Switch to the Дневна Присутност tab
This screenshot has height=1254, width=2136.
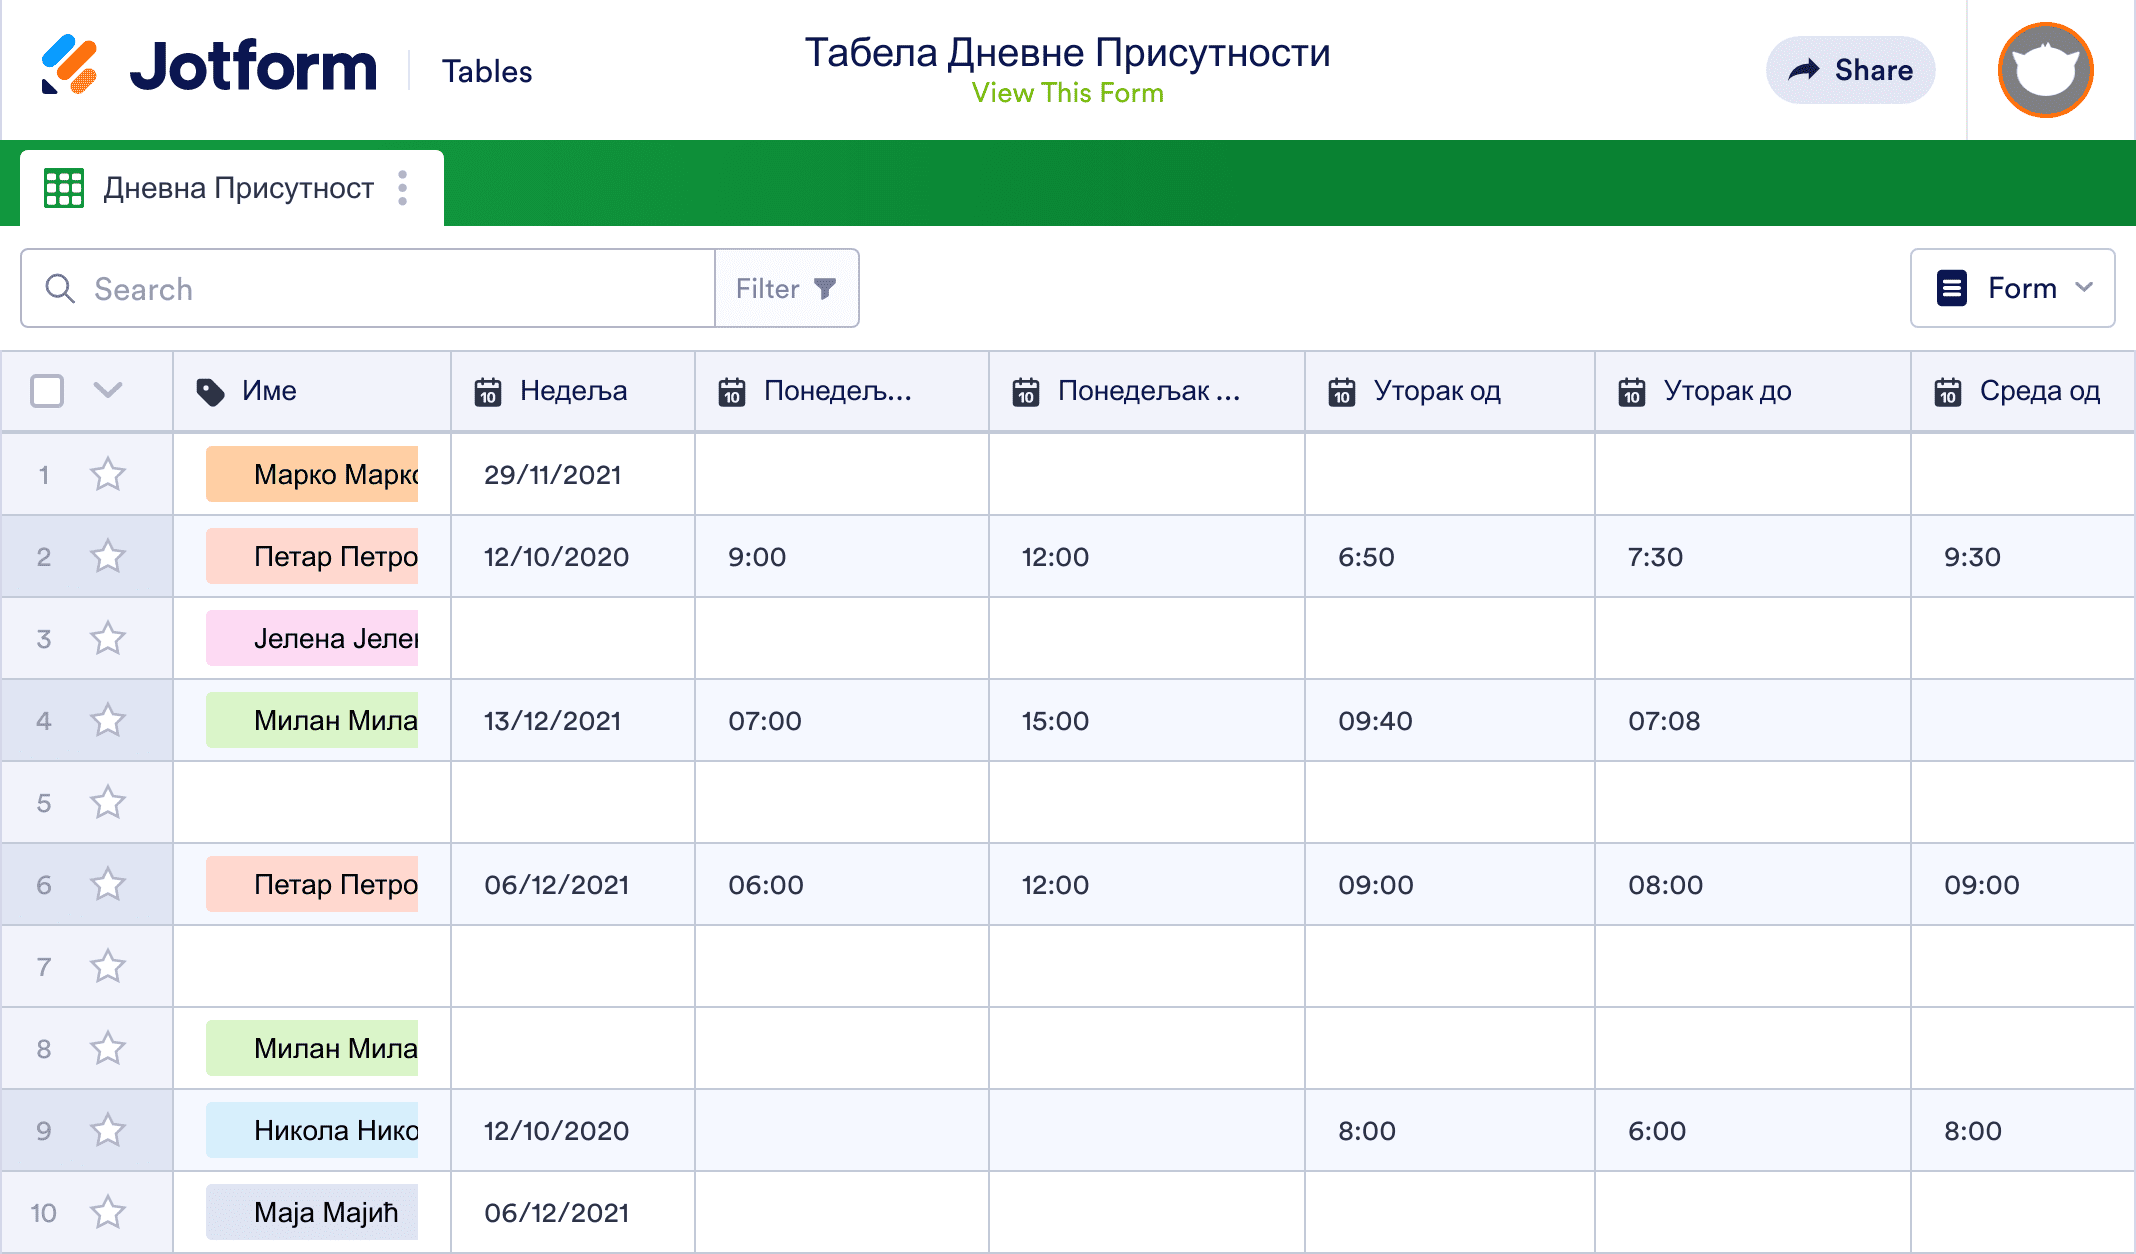tap(238, 187)
